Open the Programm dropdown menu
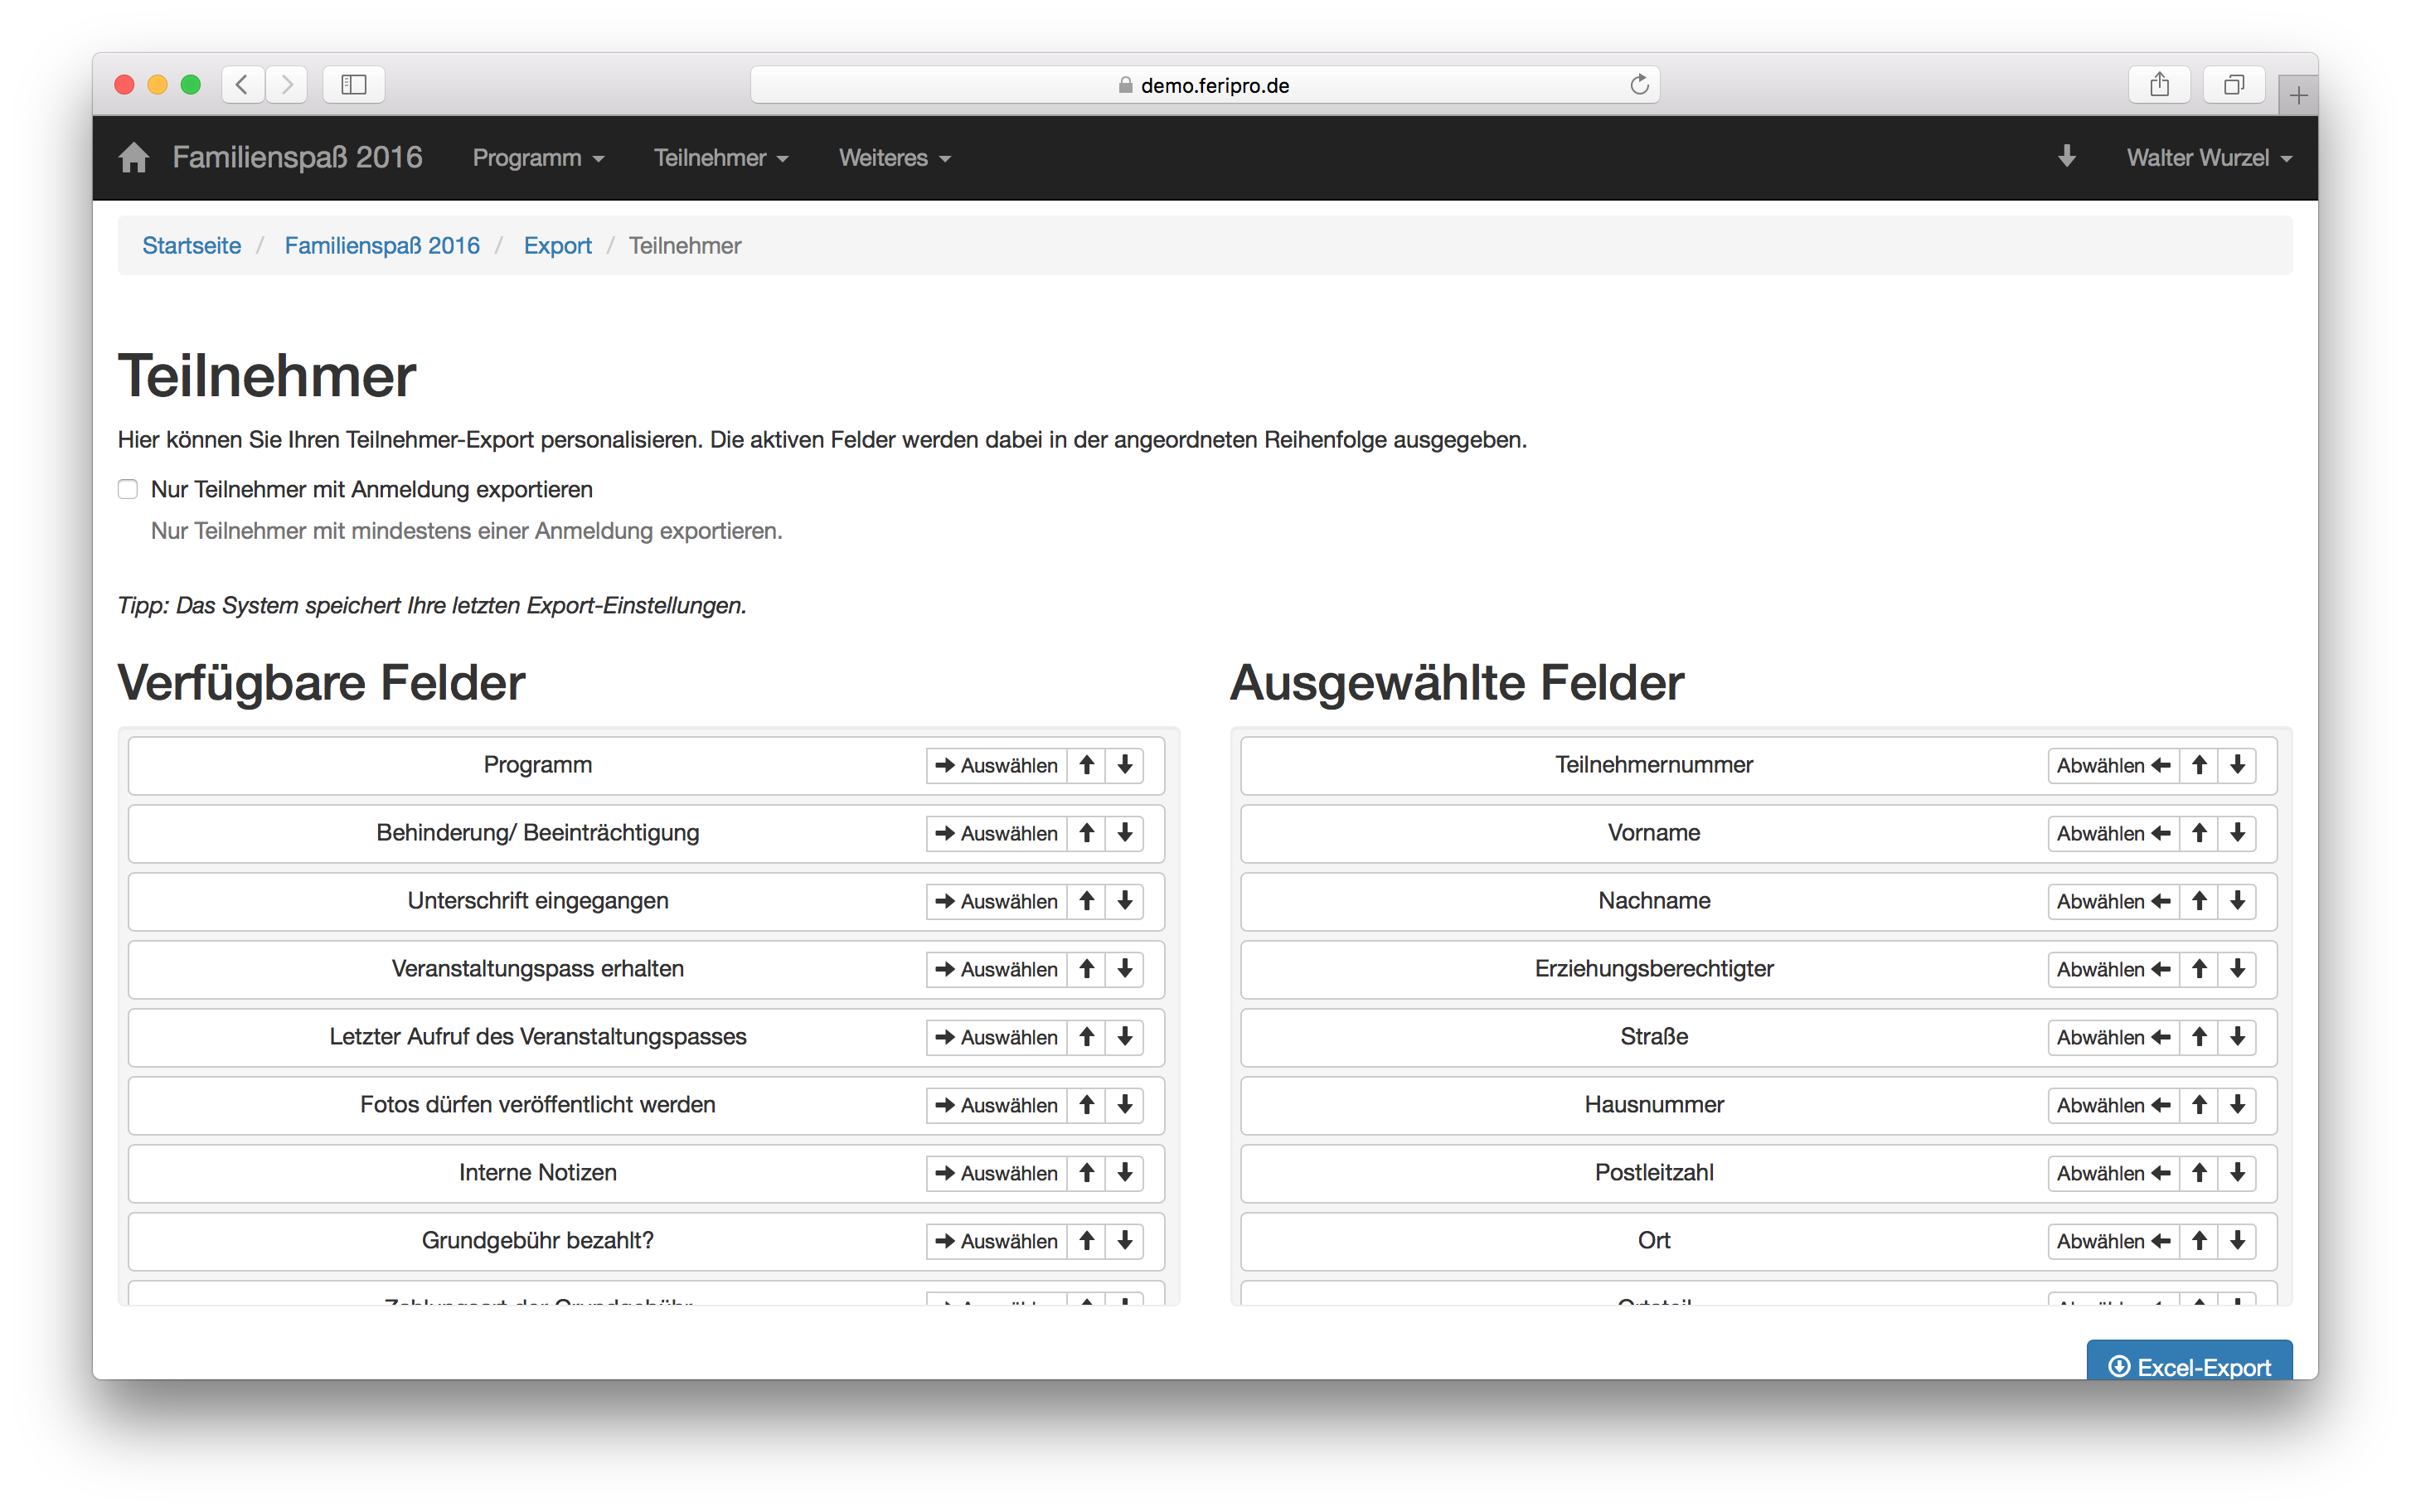 tap(538, 158)
